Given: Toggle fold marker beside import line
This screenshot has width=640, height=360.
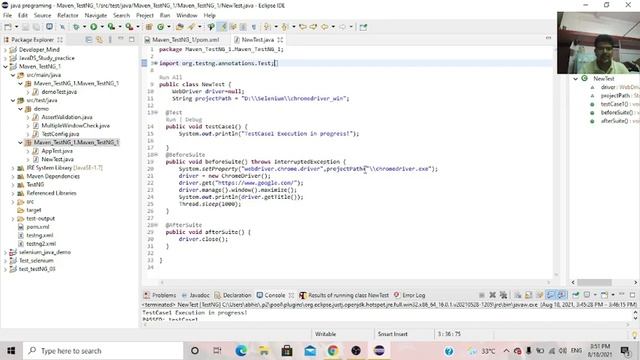Looking at the screenshot, I should point(155,63).
